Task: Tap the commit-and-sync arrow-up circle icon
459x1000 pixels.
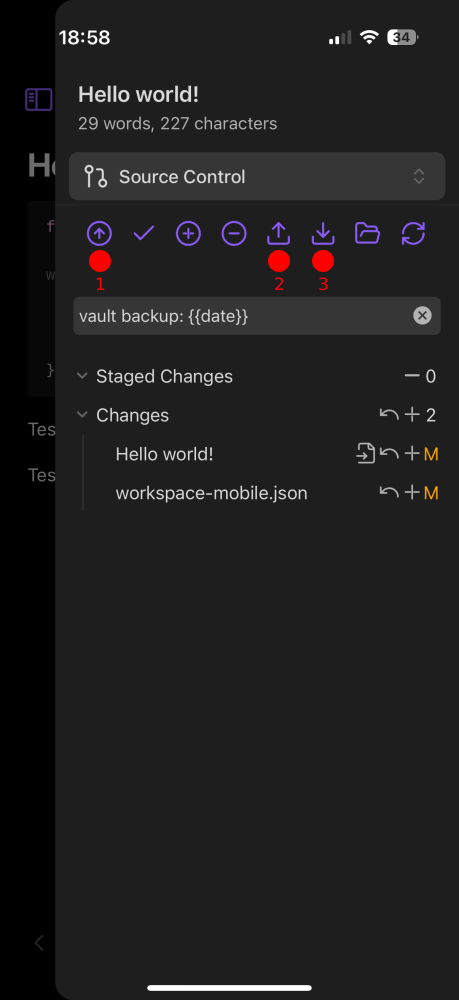Action: click(99, 233)
